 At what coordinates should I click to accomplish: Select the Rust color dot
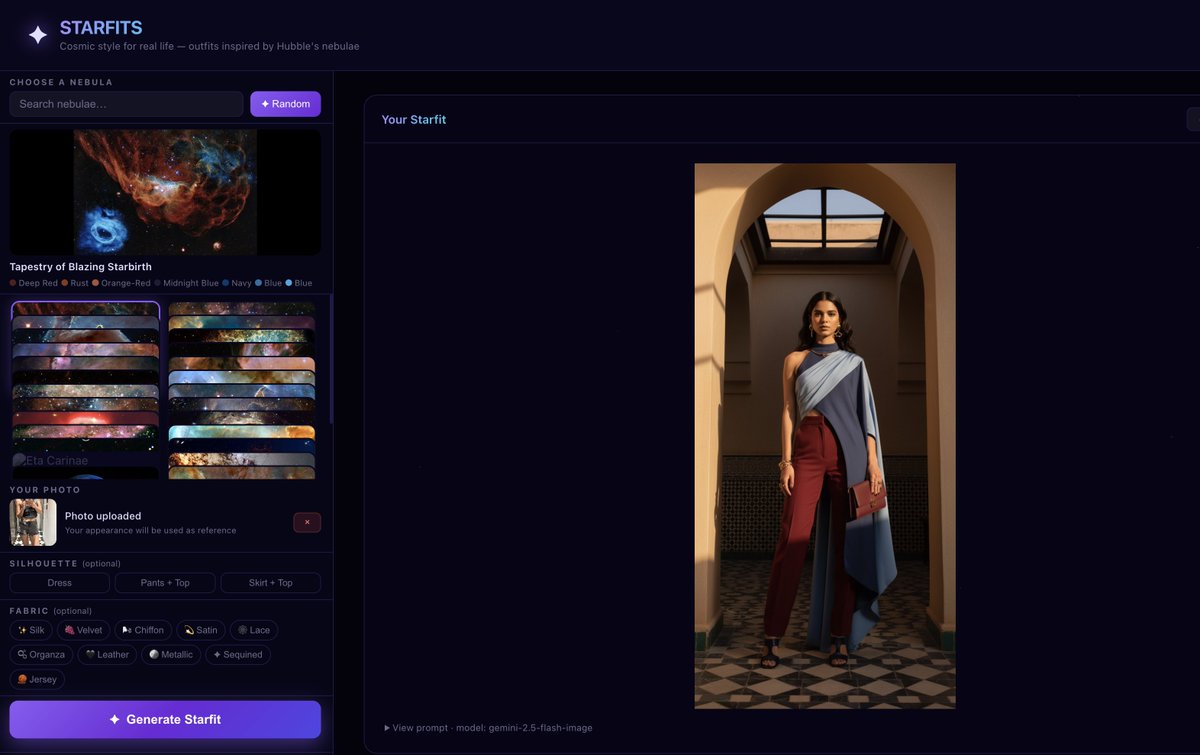click(65, 283)
